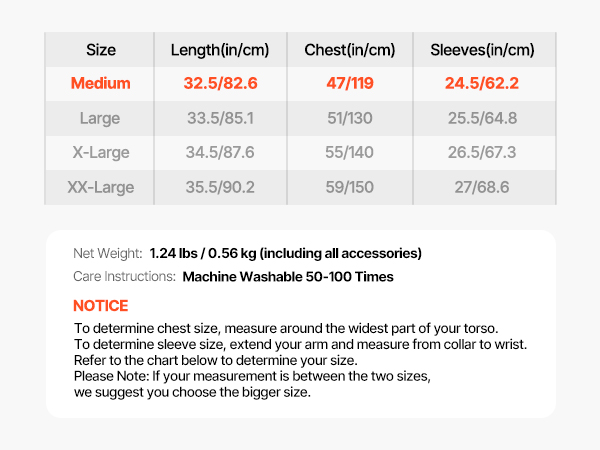Select the highlighted Medium size row label
This screenshot has width=600, height=450.
click(x=100, y=83)
